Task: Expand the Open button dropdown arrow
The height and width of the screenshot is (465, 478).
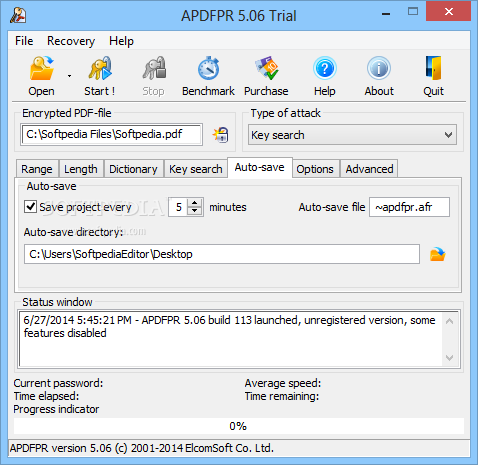Action: tap(69, 76)
